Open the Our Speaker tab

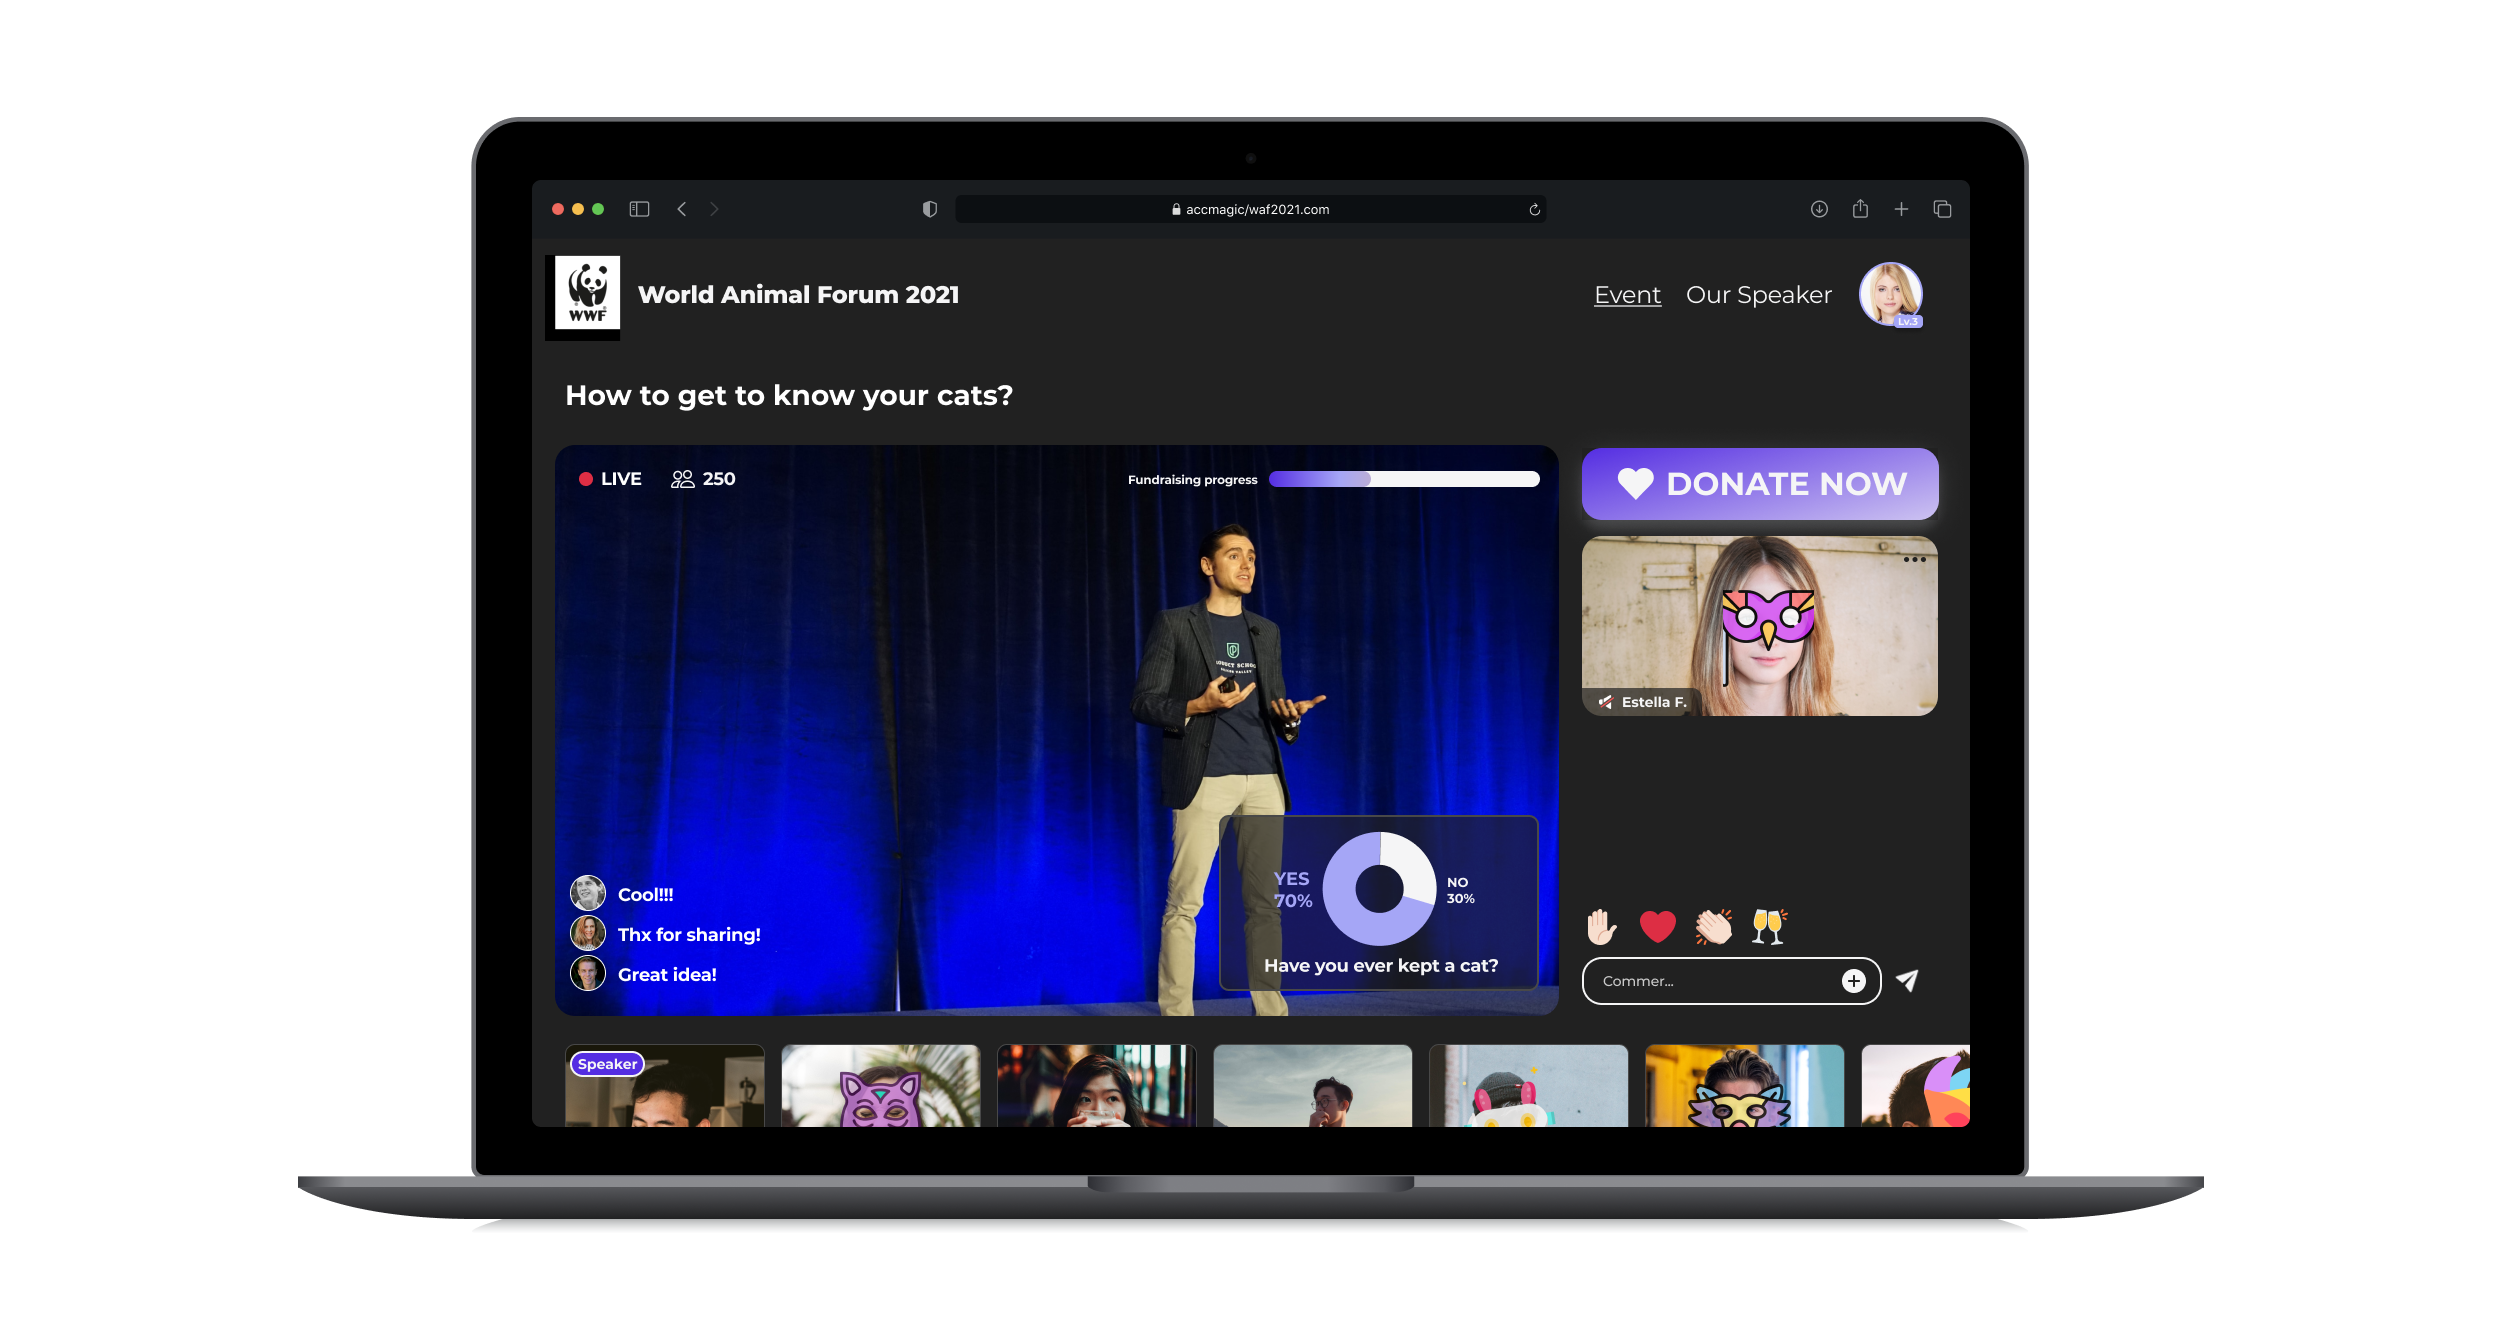click(x=1758, y=295)
